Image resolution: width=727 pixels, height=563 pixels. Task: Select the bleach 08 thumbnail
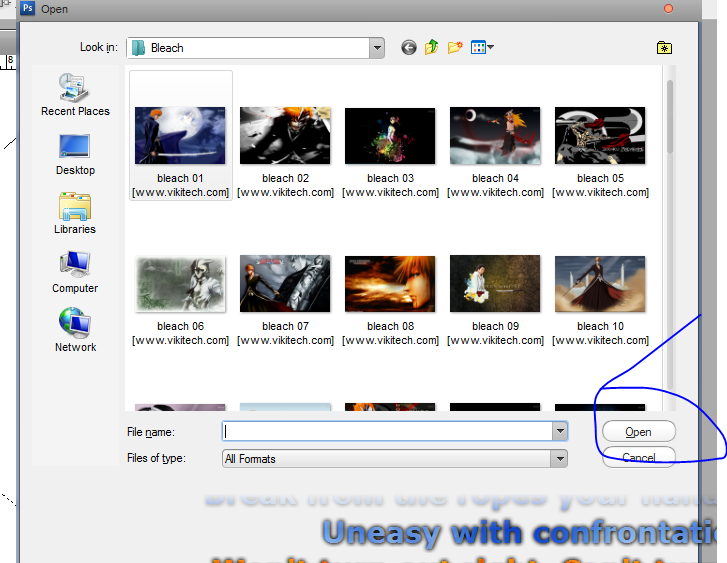[x=390, y=284]
